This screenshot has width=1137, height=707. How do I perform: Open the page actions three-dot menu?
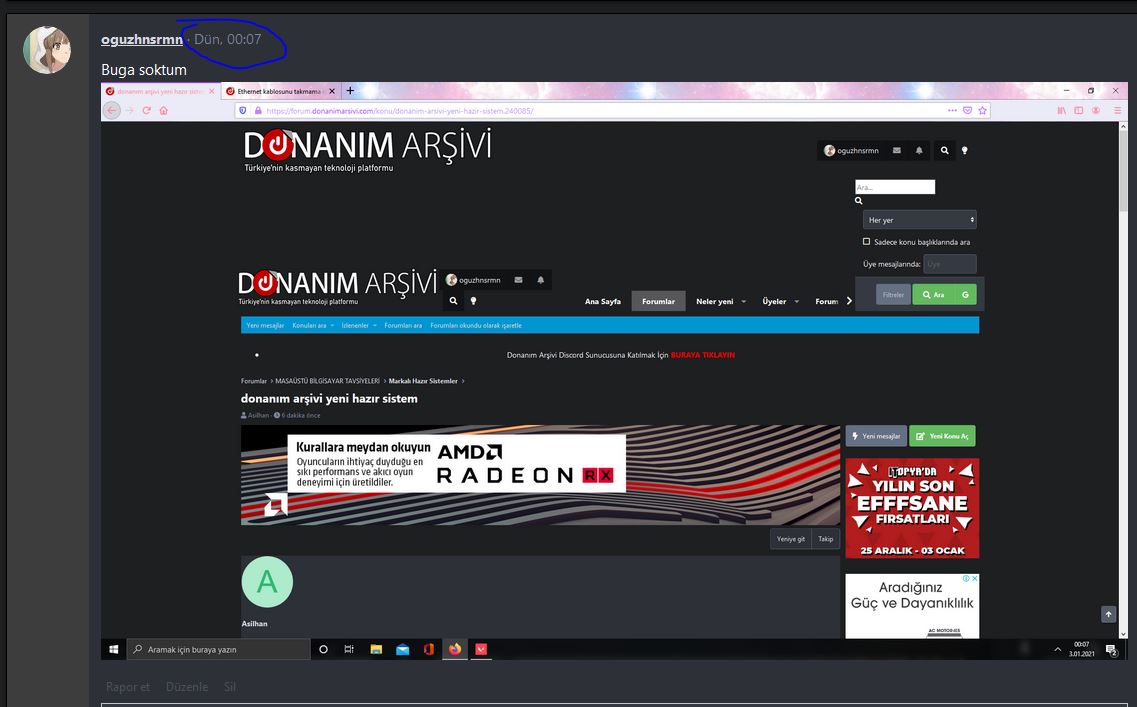[x=952, y=110]
